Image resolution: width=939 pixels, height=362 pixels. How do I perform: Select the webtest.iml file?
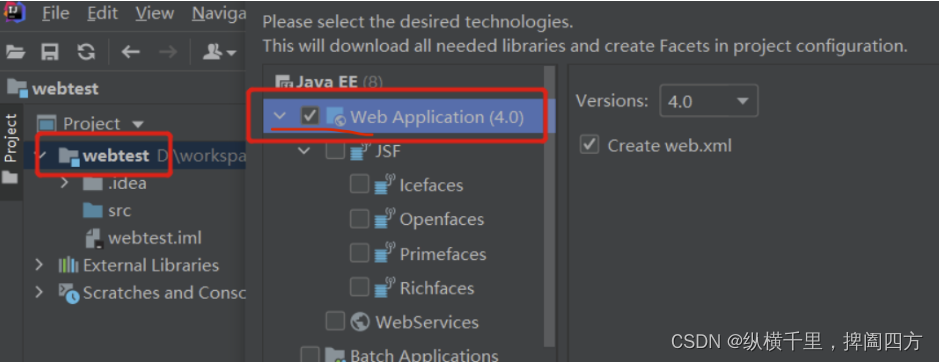coord(155,238)
